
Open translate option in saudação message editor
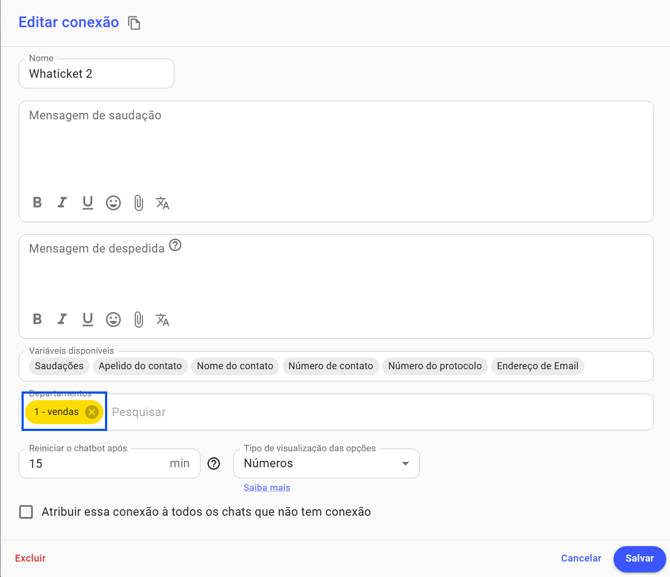(162, 203)
